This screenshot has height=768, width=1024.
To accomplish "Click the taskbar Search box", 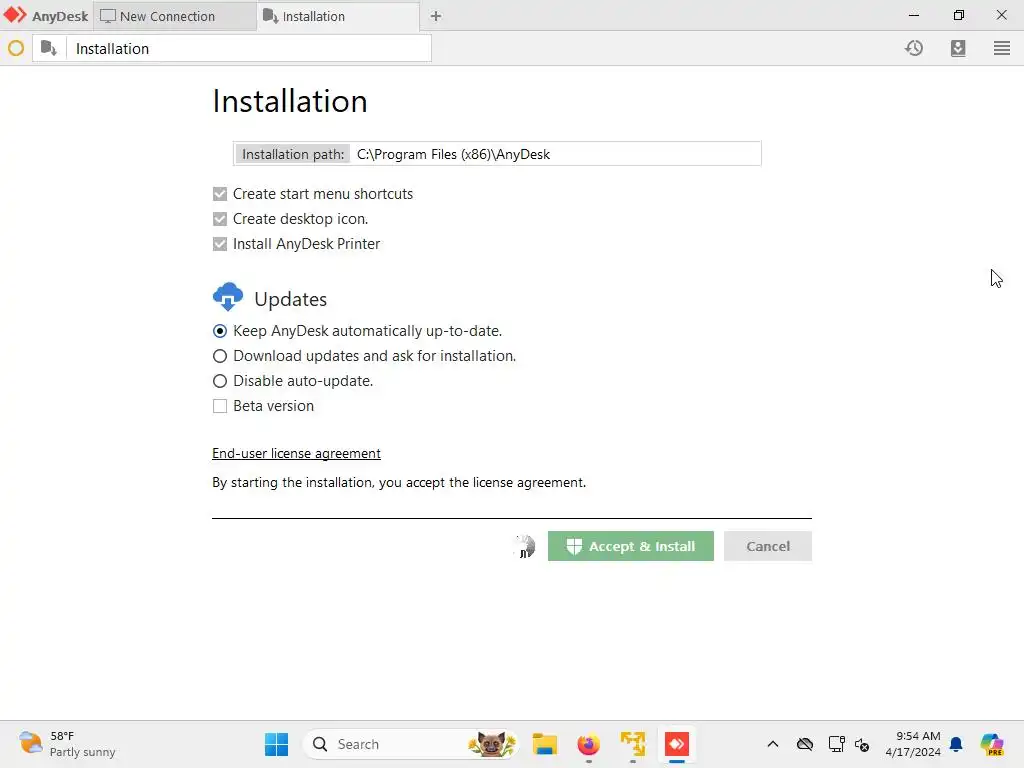I will pyautogui.click(x=411, y=744).
